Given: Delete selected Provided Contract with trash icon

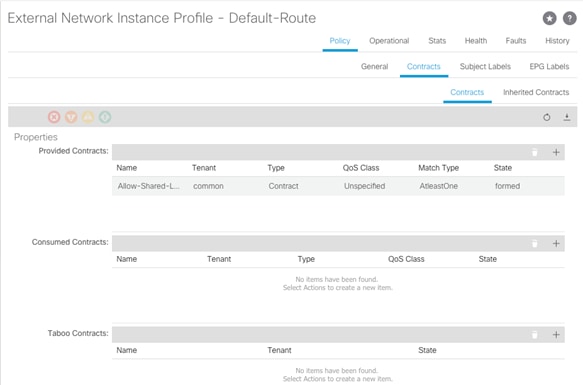Looking at the screenshot, I should coord(534,152).
